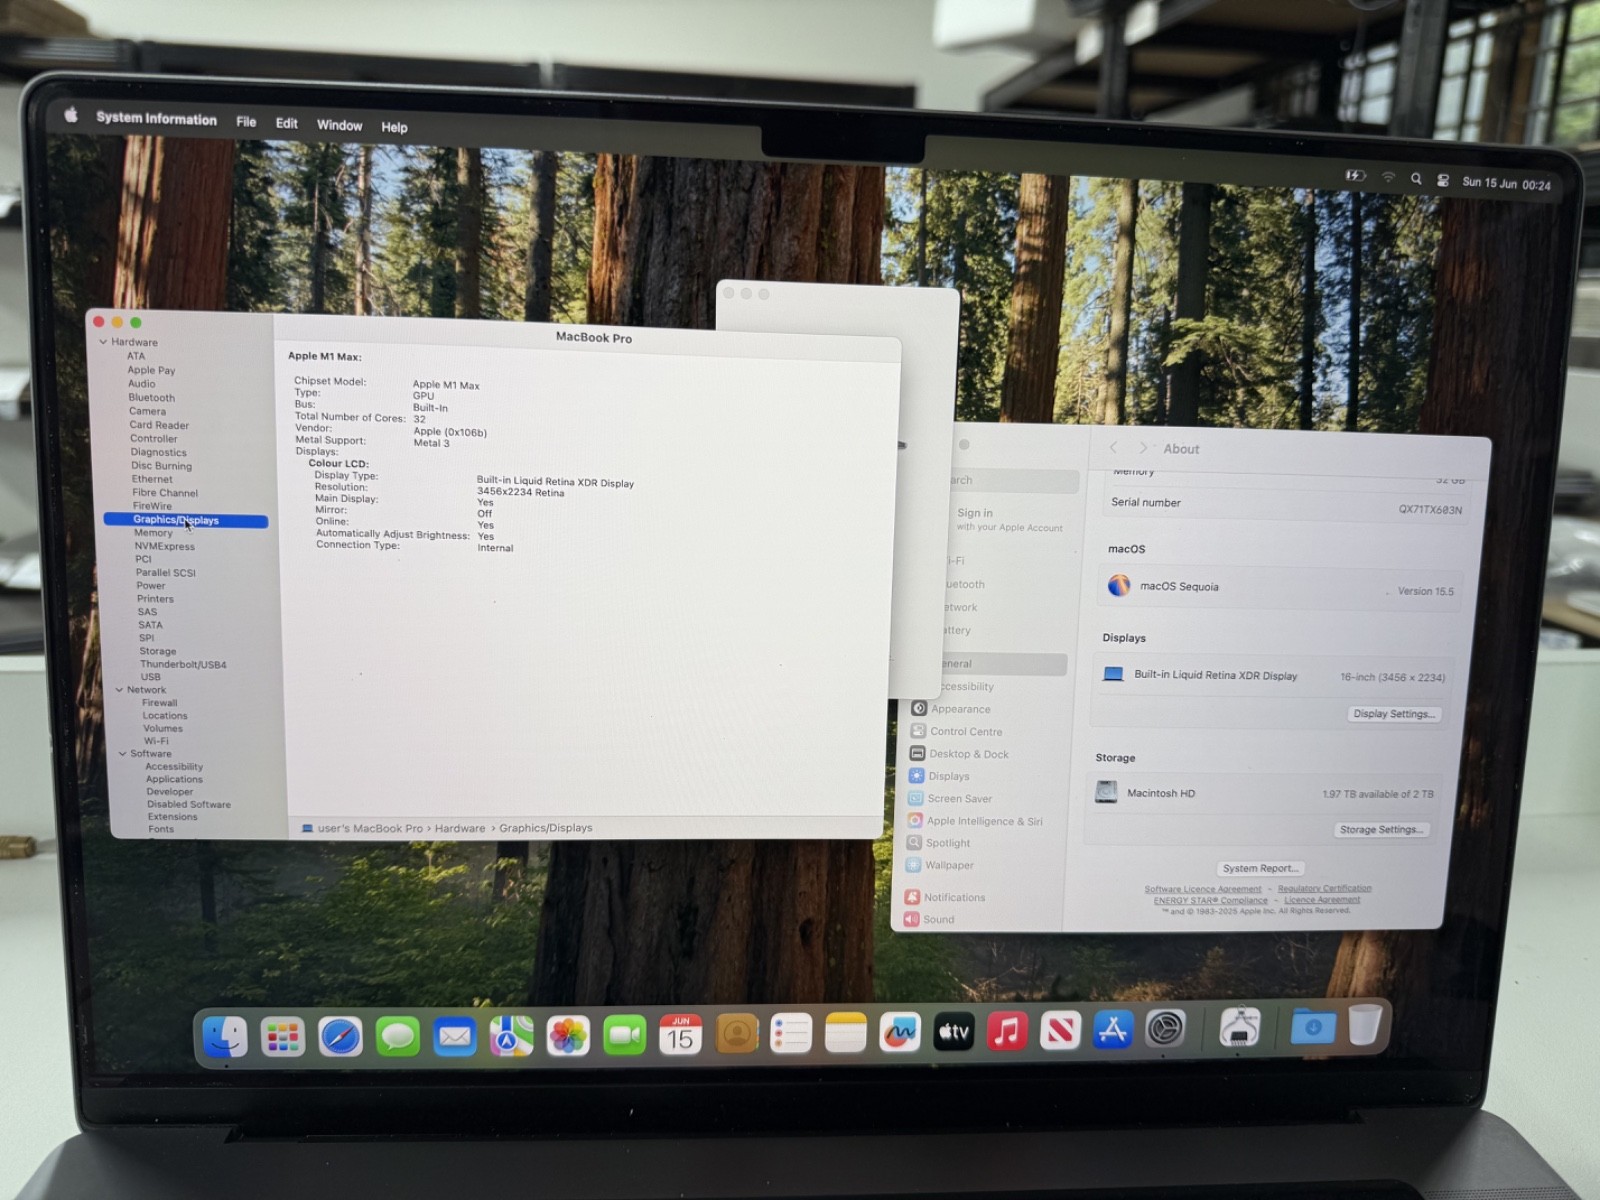
Task: Open the System Information menu
Action: coord(156,118)
